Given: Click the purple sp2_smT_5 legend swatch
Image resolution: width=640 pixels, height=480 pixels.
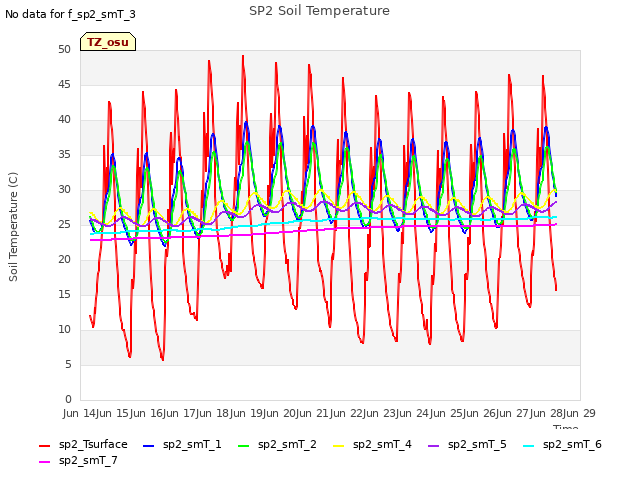Looking at the screenshot, I should [433, 446].
